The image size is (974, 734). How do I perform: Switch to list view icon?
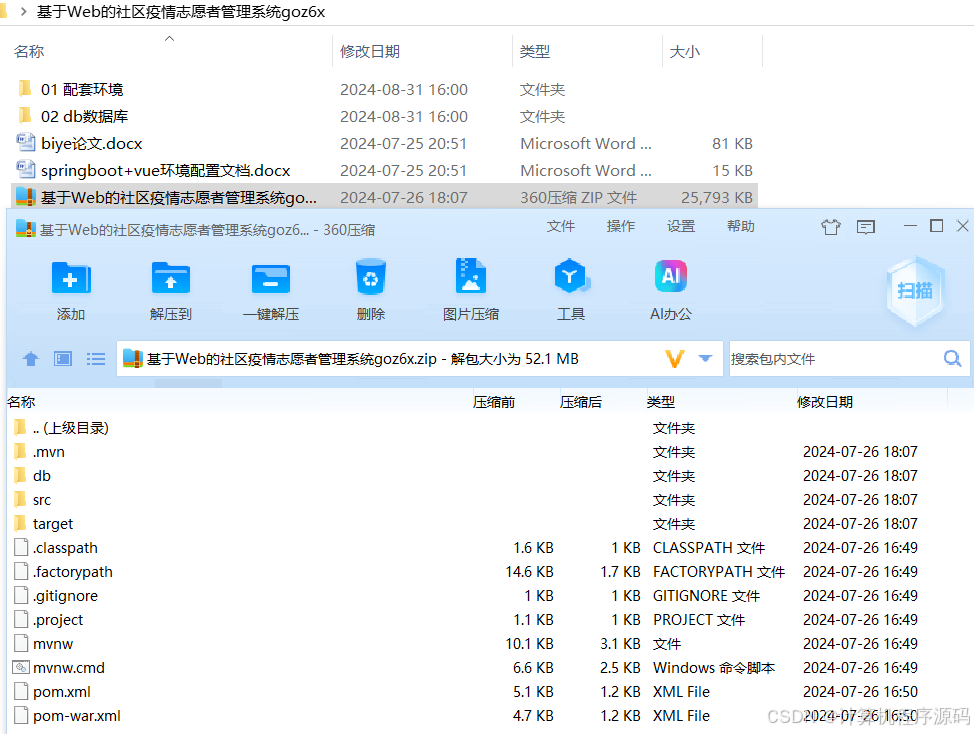pyautogui.click(x=96, y=359)
